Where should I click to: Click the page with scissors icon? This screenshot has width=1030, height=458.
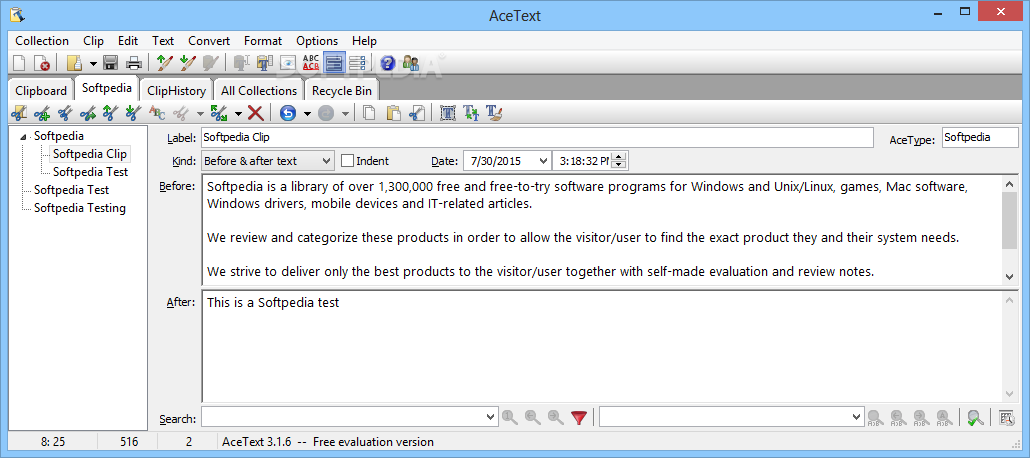point(416,113)
